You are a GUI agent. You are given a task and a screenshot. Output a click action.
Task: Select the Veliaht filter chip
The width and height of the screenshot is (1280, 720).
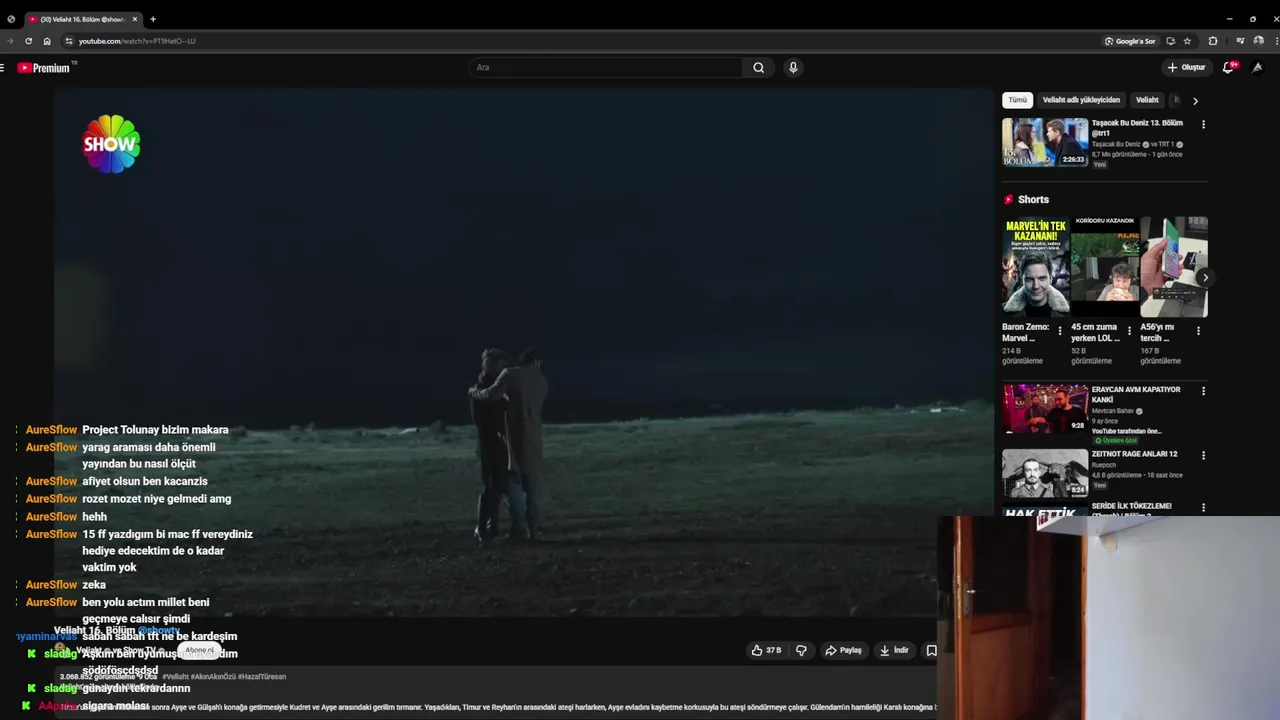[x=1147, y=100]
